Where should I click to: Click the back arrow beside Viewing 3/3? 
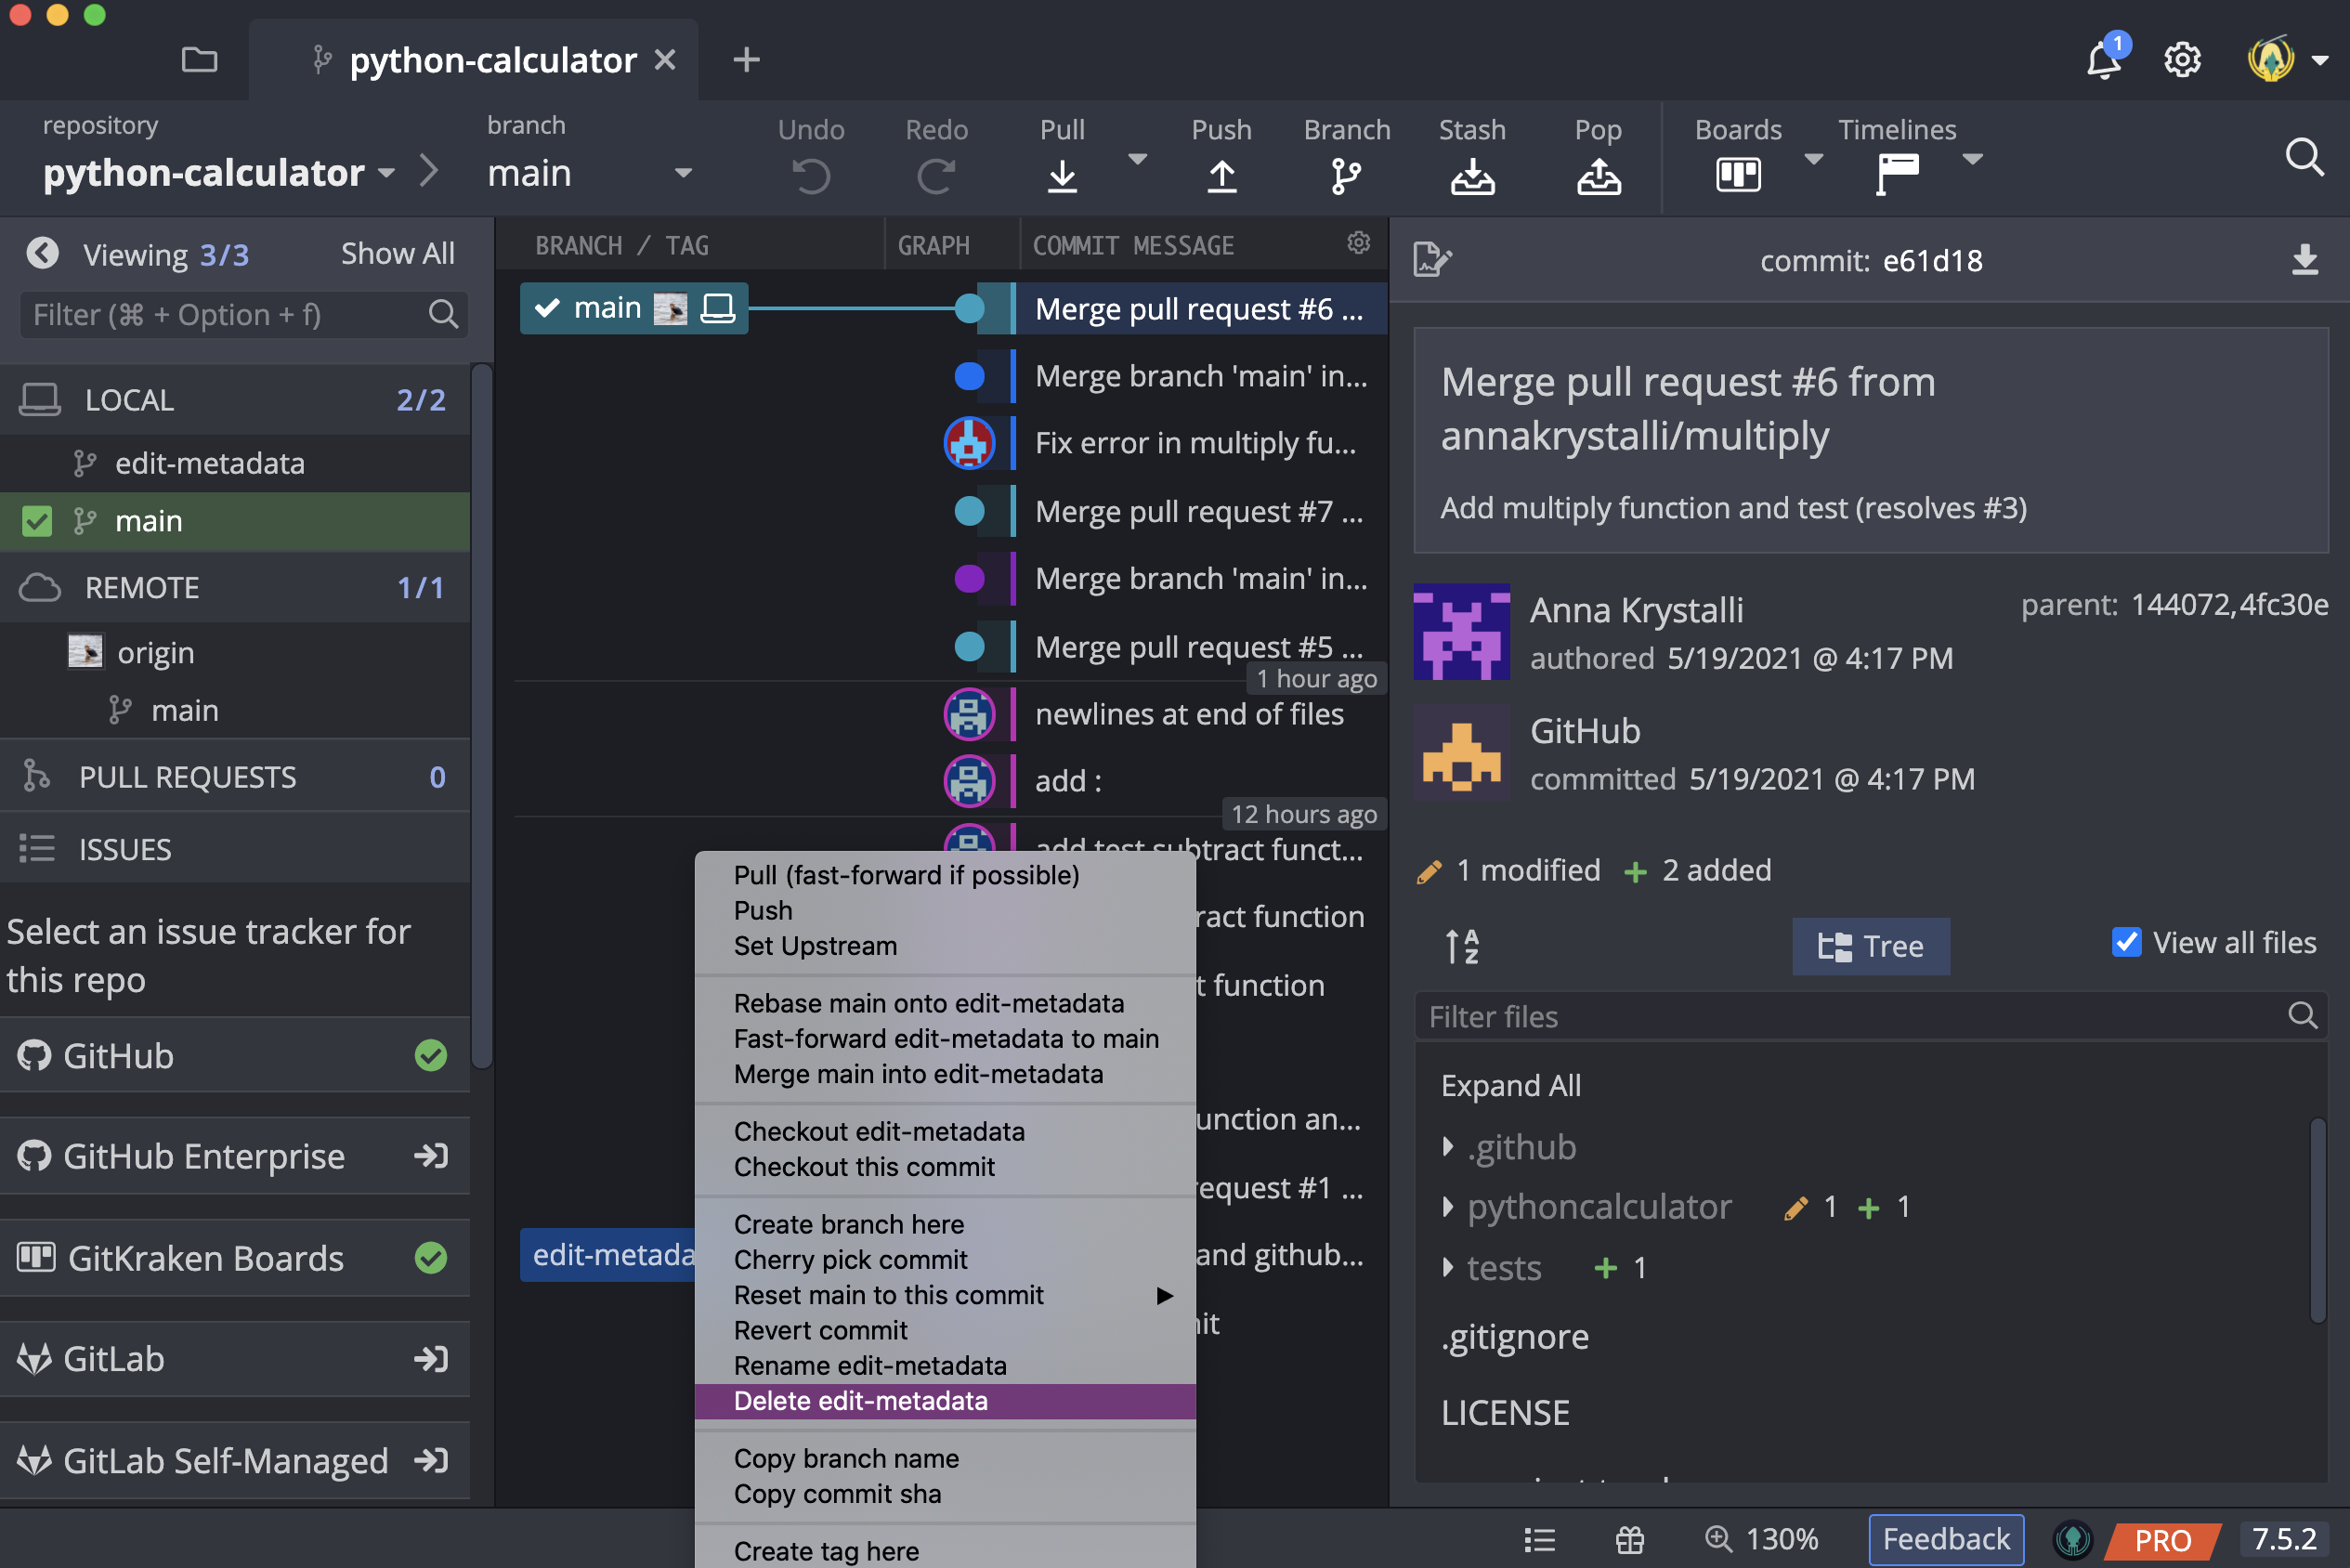click(x=42, y=253)
